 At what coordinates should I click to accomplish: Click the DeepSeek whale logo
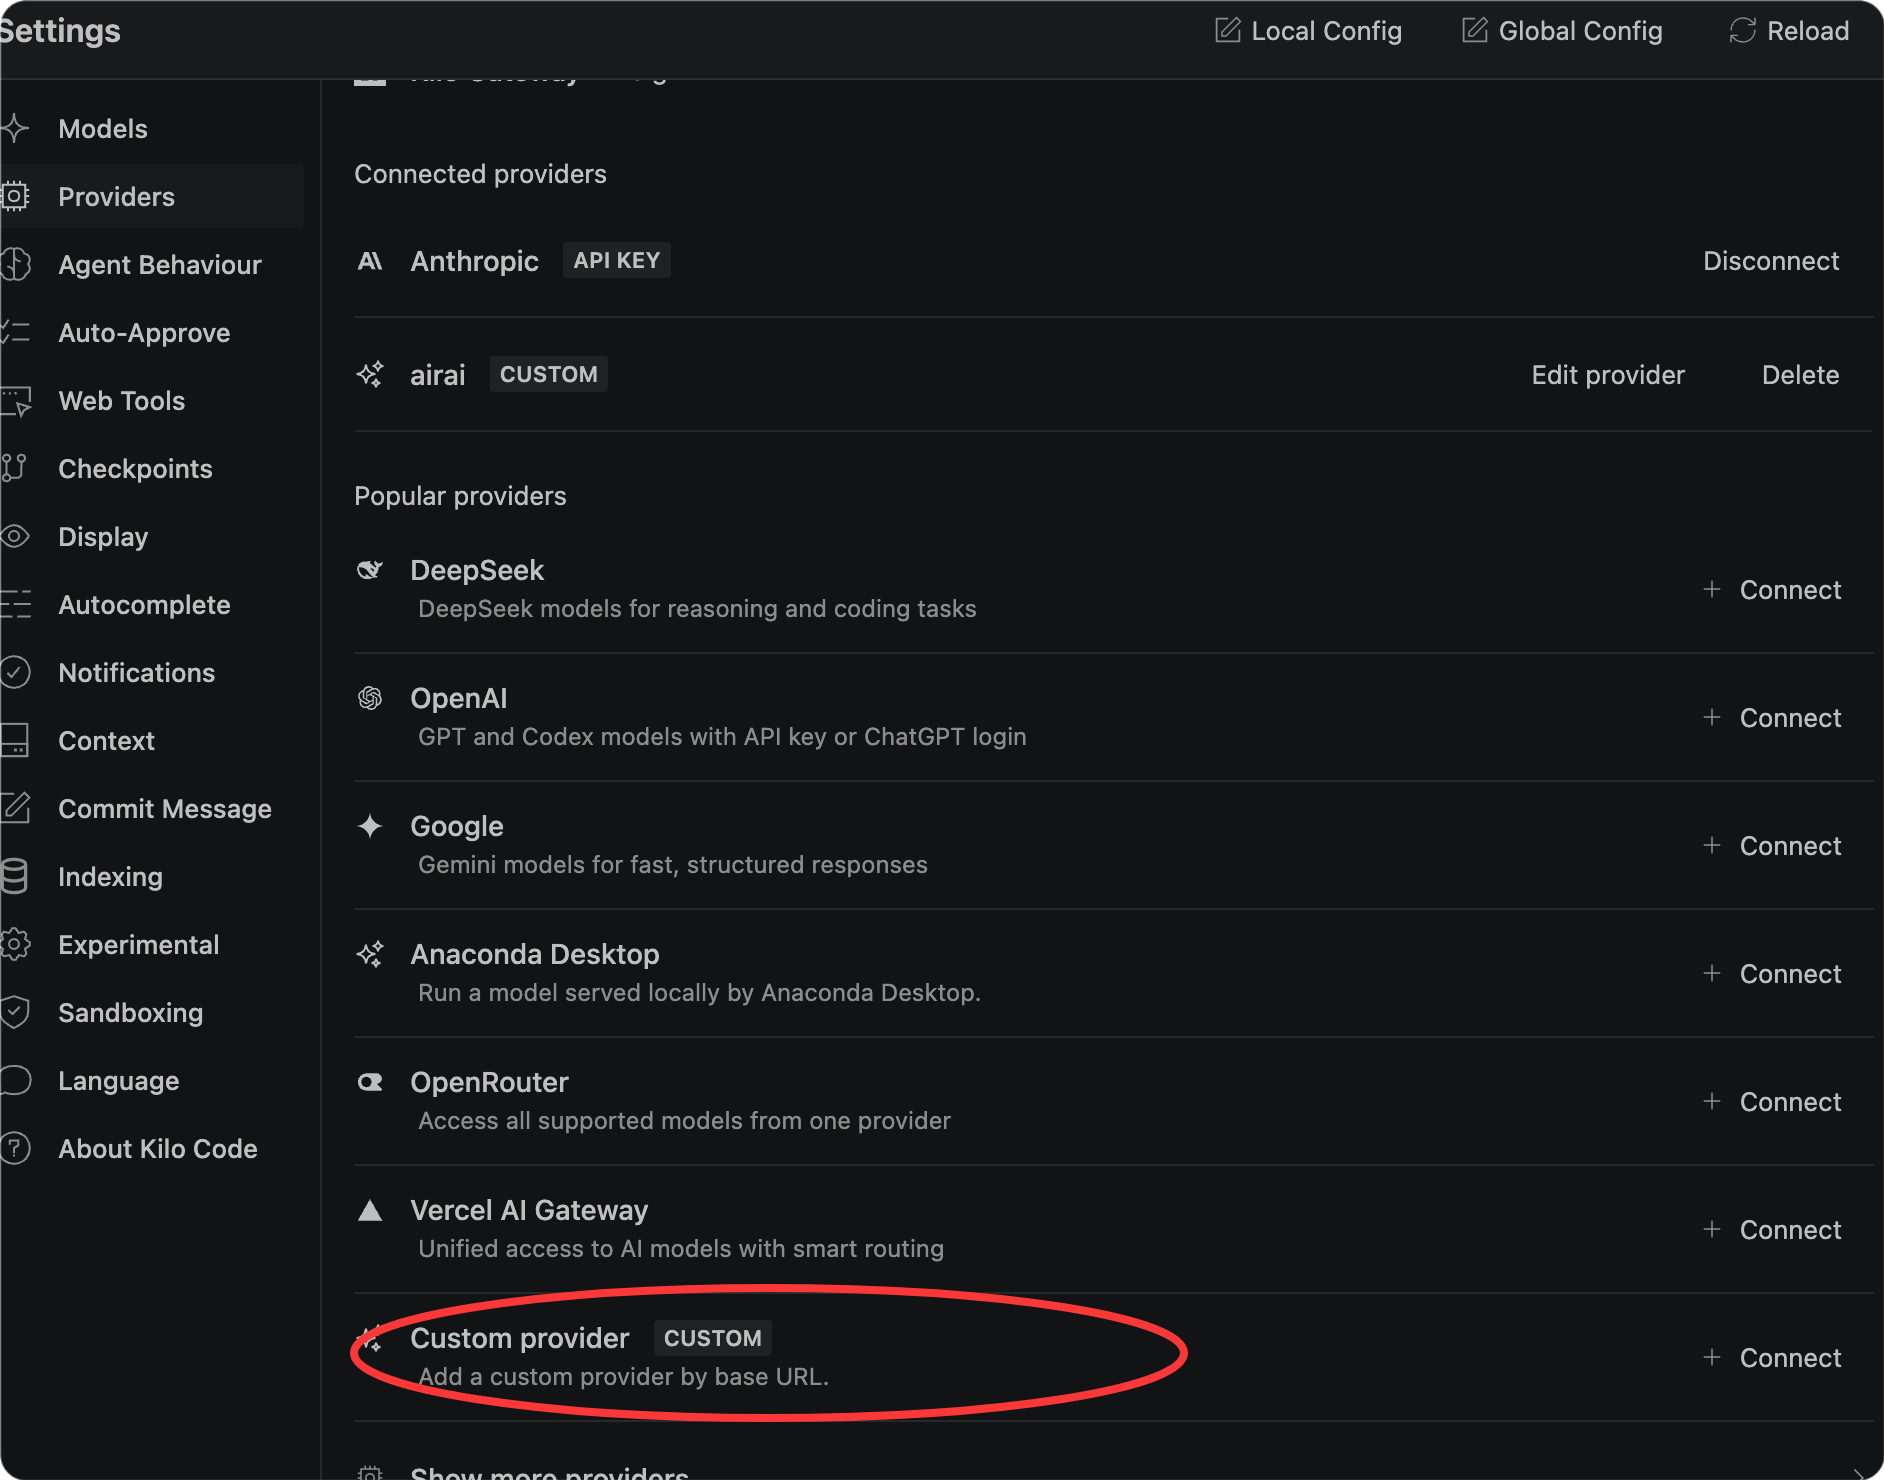click(370, 570)
